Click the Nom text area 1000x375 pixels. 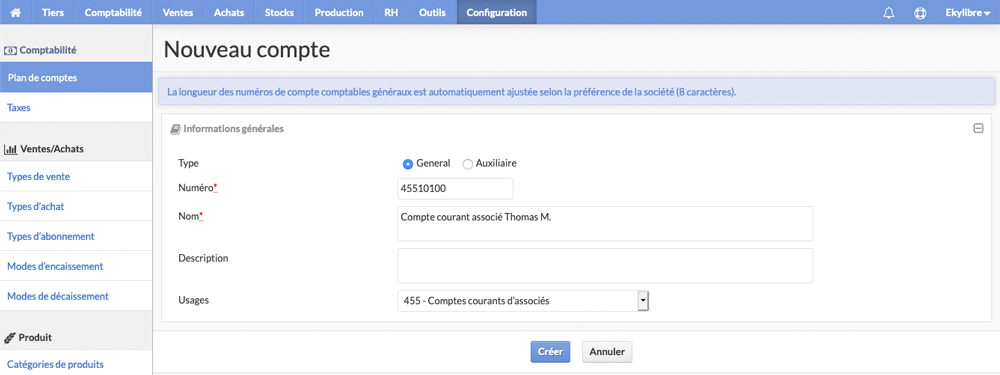(x=605, y=224)
